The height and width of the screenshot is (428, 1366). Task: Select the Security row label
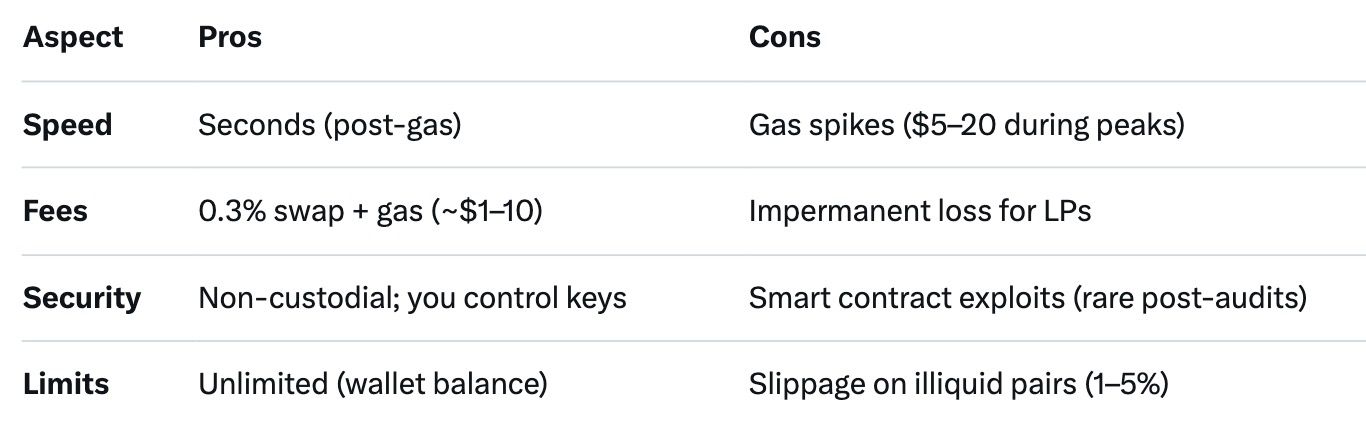[x=82, y=298]
